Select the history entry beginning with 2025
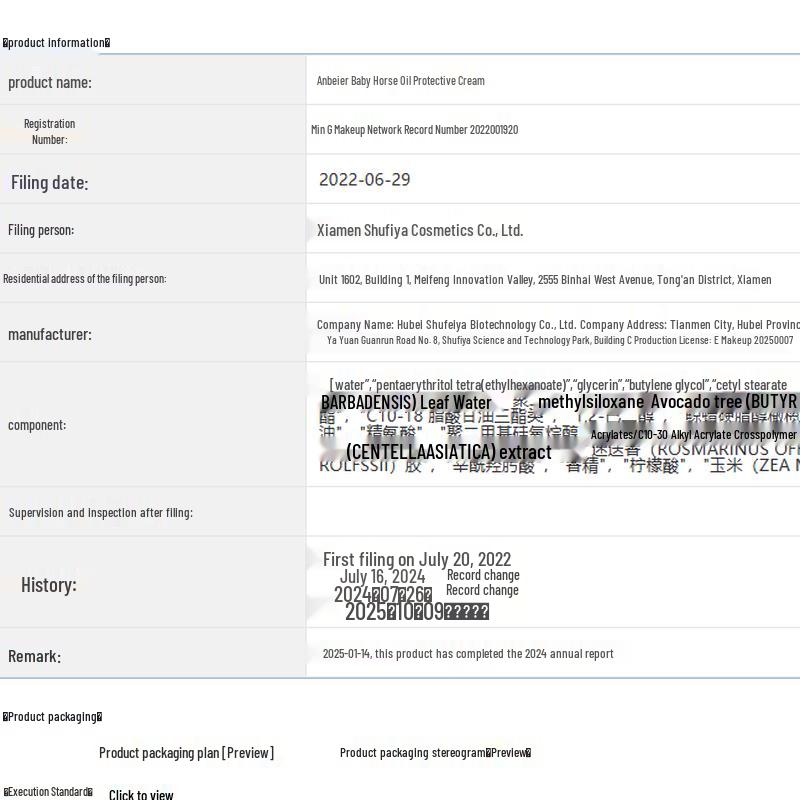The width and height of the screenshot is (800, 800). point(417,611)
